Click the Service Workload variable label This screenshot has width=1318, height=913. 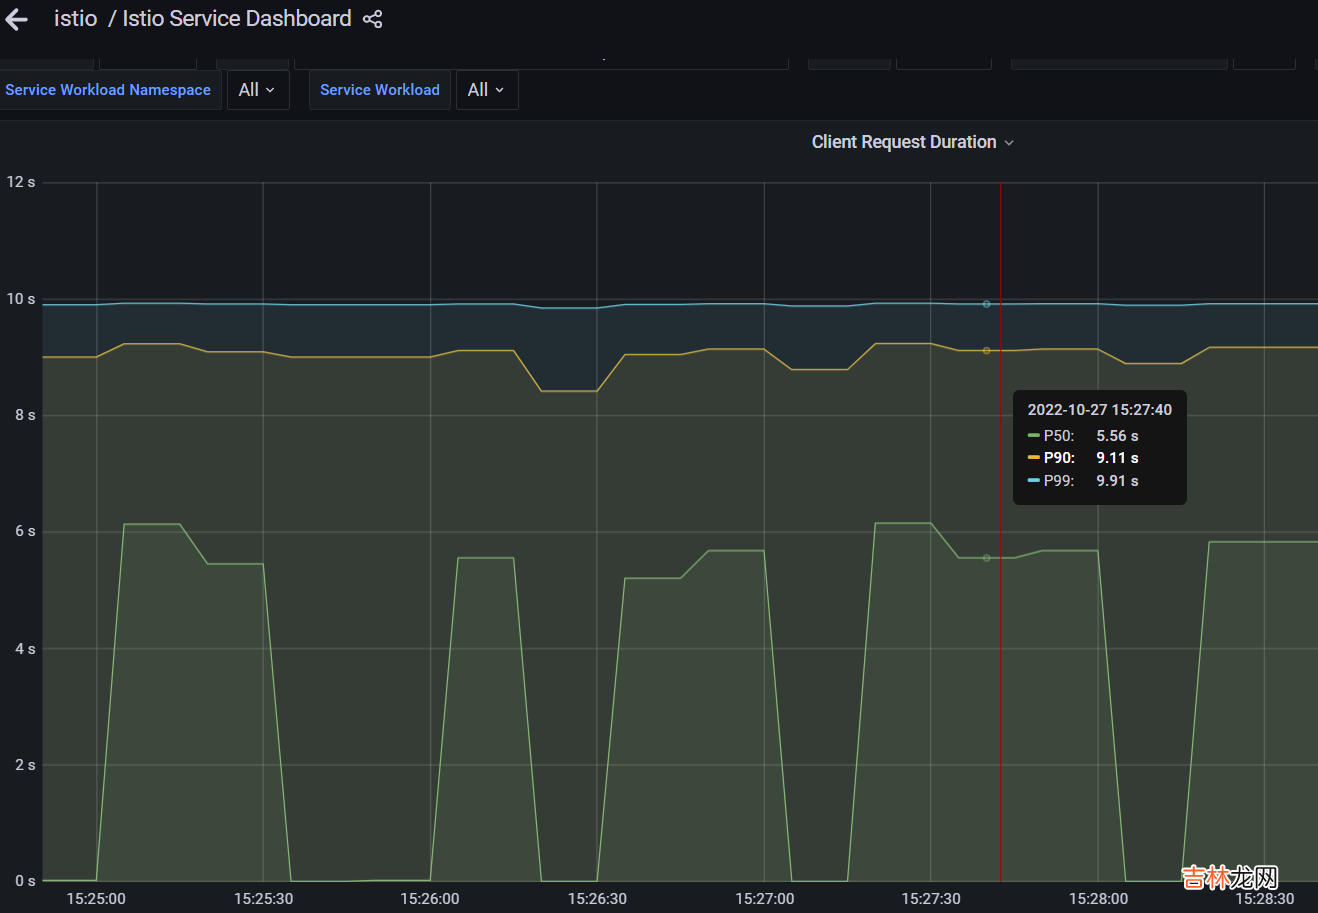coord(379,90)
